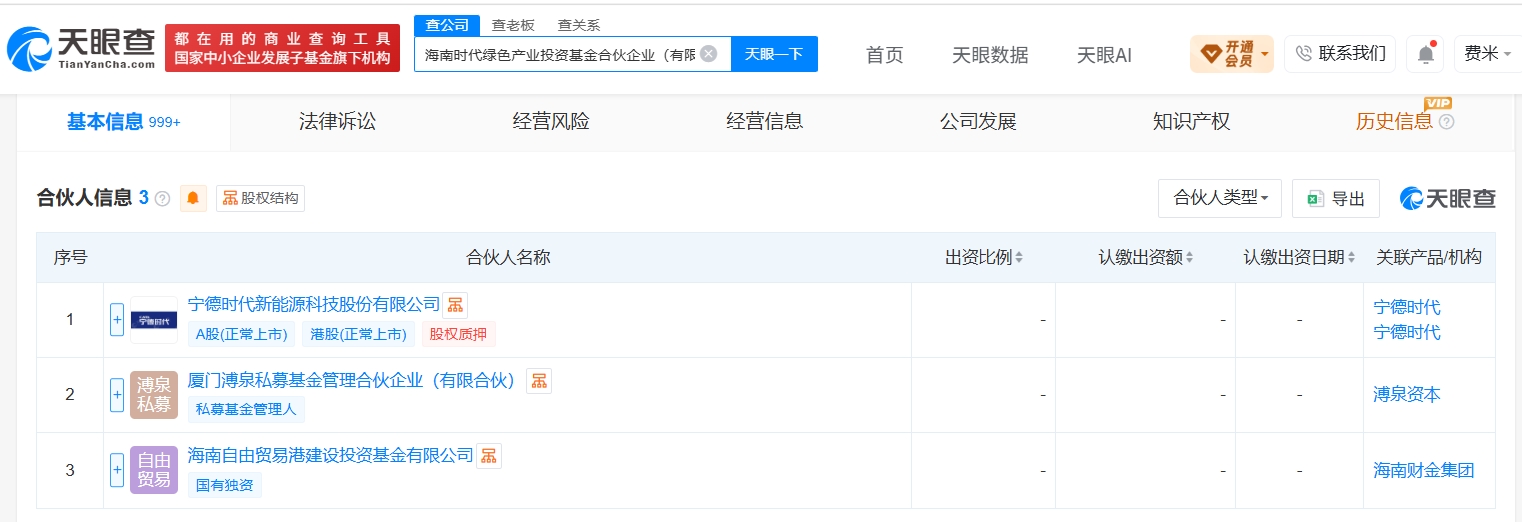Open the 合伙人类型 dropdown filter

[1220, 198]
